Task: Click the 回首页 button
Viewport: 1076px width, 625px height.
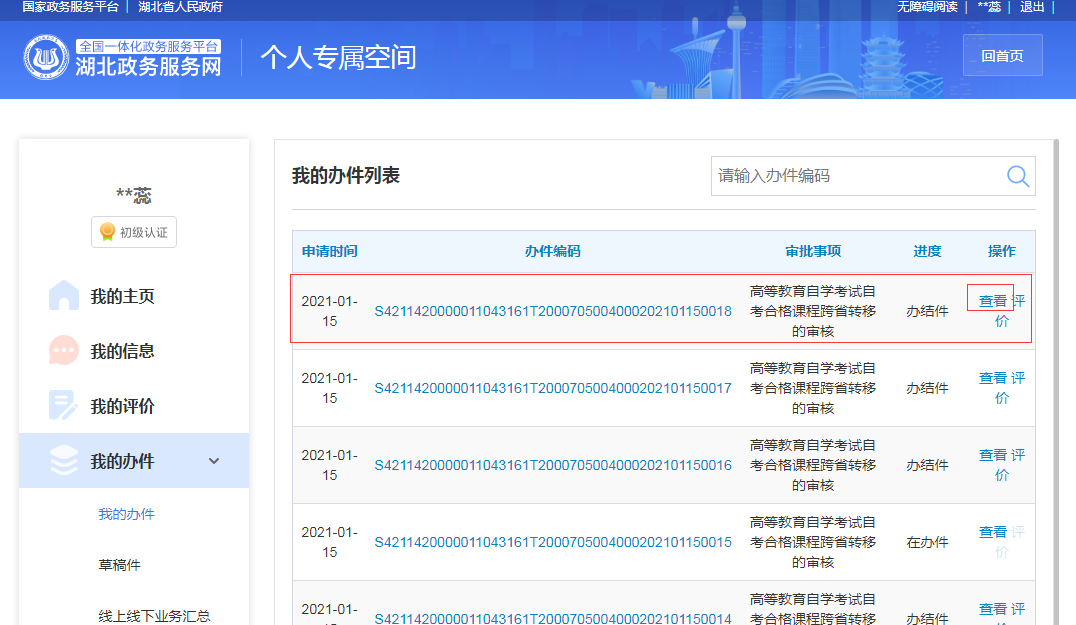Action: click(x=1002, y=54)
